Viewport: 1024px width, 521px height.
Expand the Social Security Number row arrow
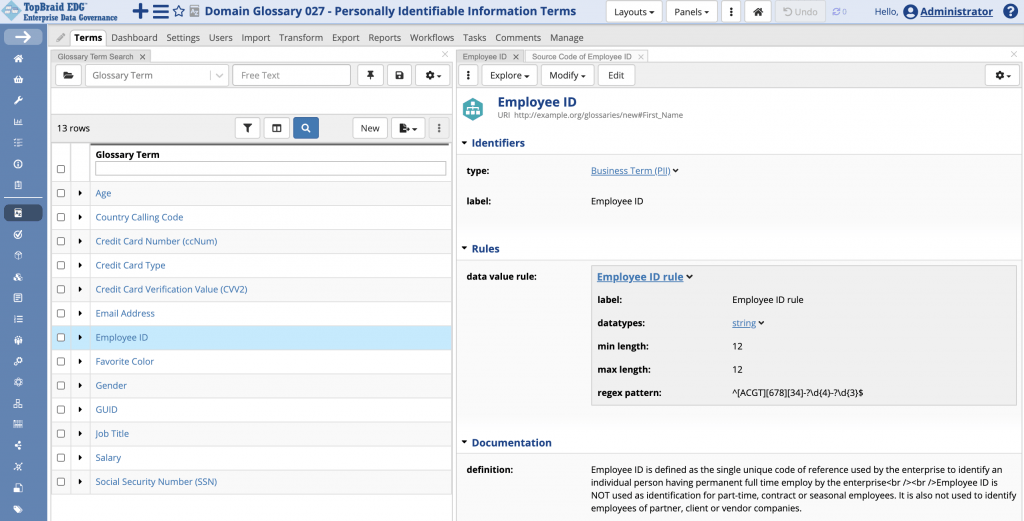(80, 482)
